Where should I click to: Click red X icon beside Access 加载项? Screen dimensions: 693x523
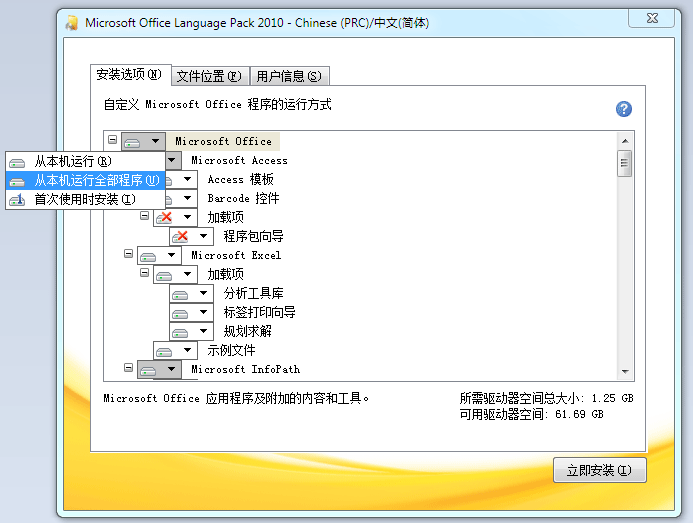tap(164, 218)
